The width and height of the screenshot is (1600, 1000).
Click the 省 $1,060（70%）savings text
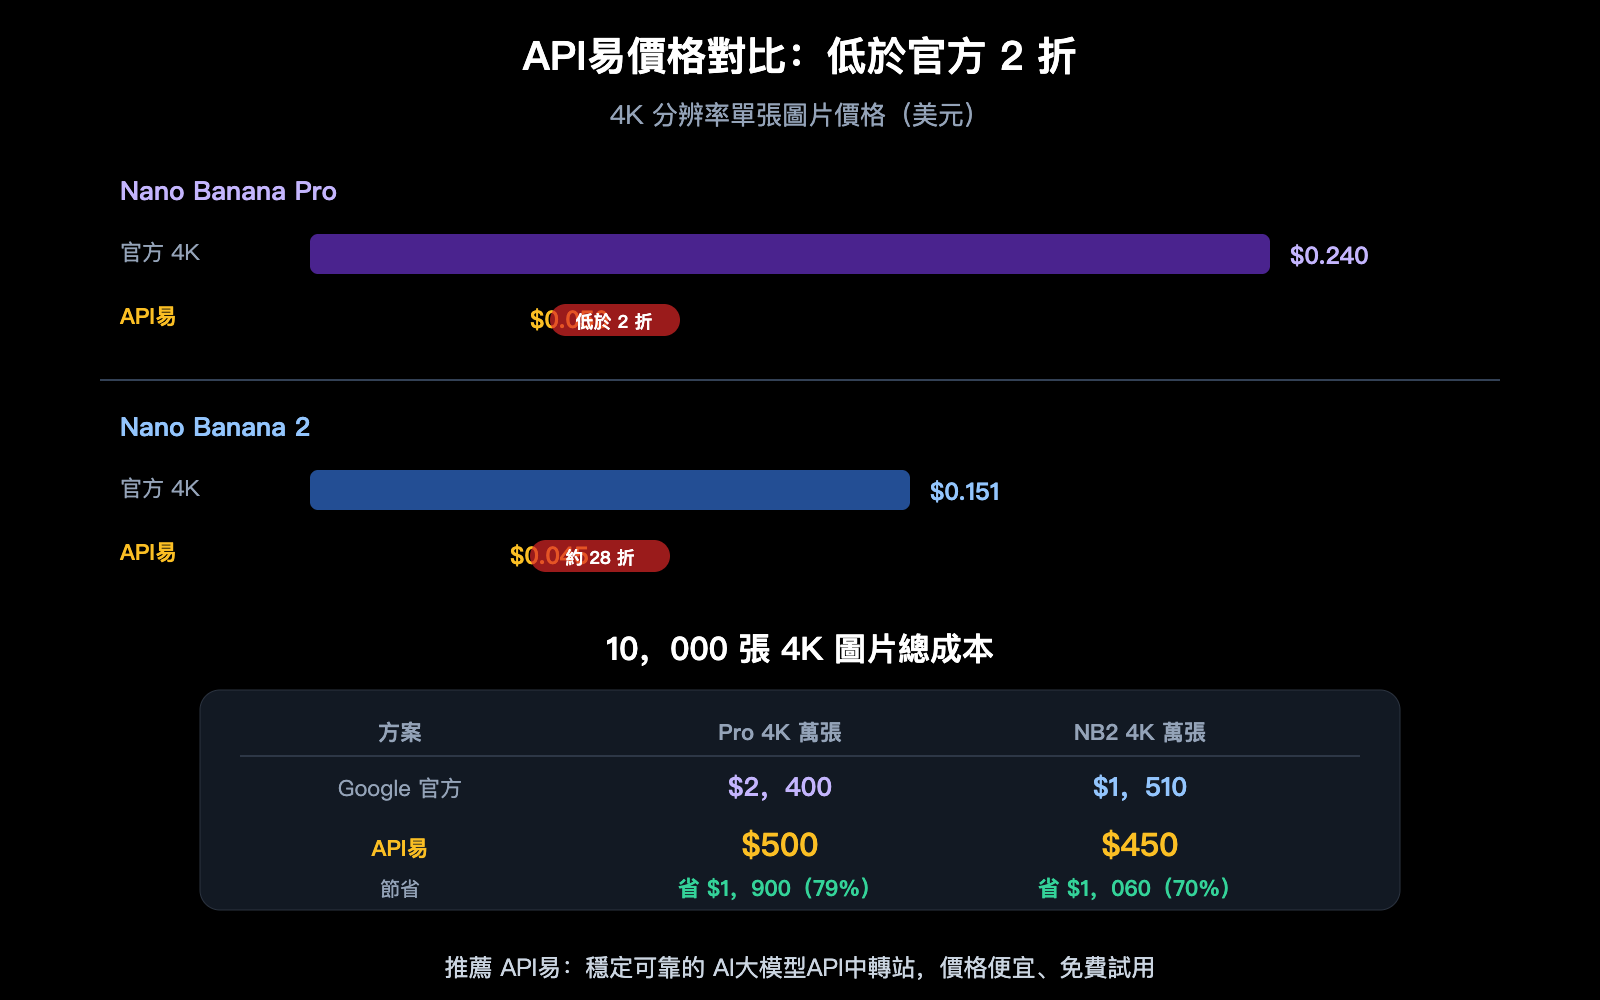tap(1133, 888)
